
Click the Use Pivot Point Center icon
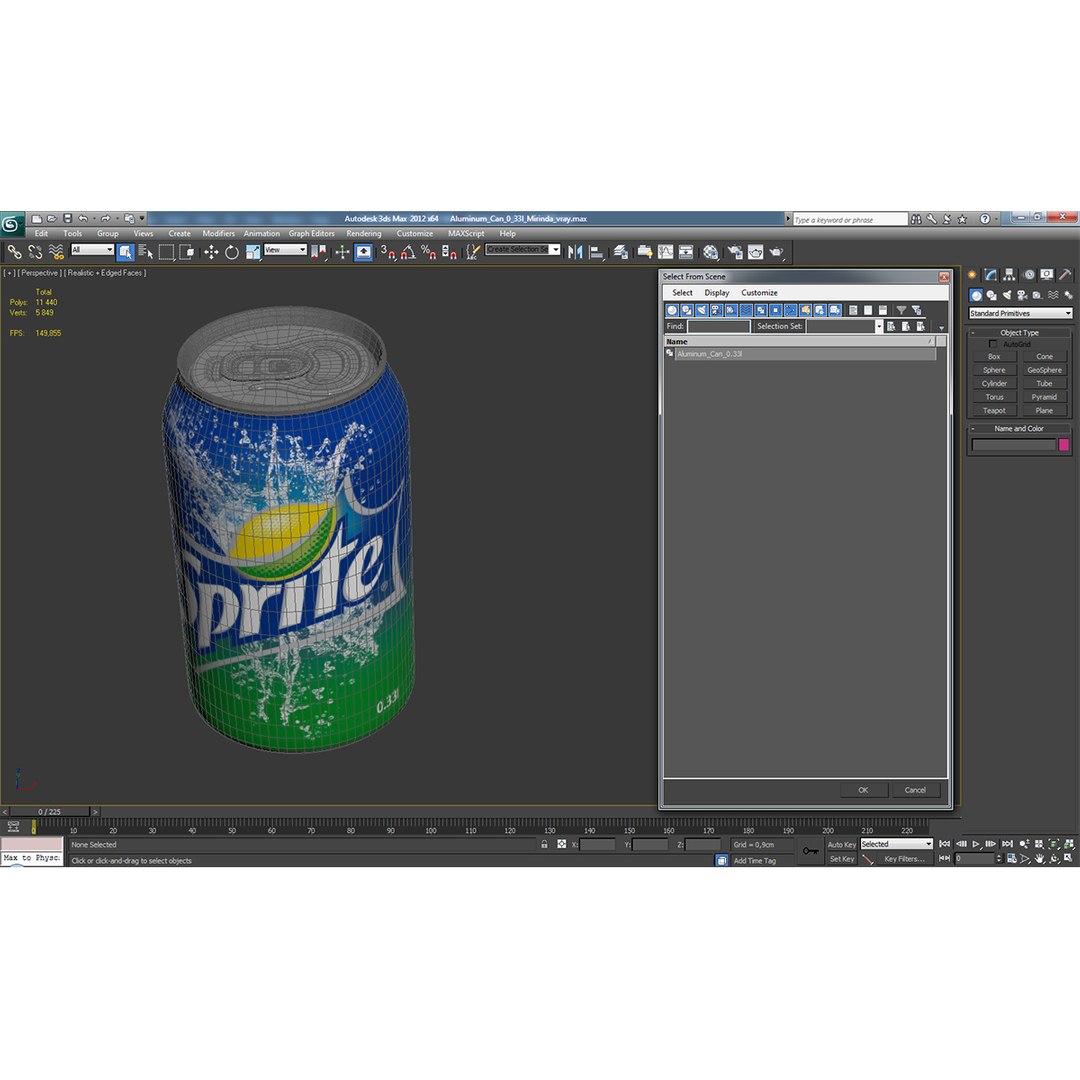tap(318, 252)
